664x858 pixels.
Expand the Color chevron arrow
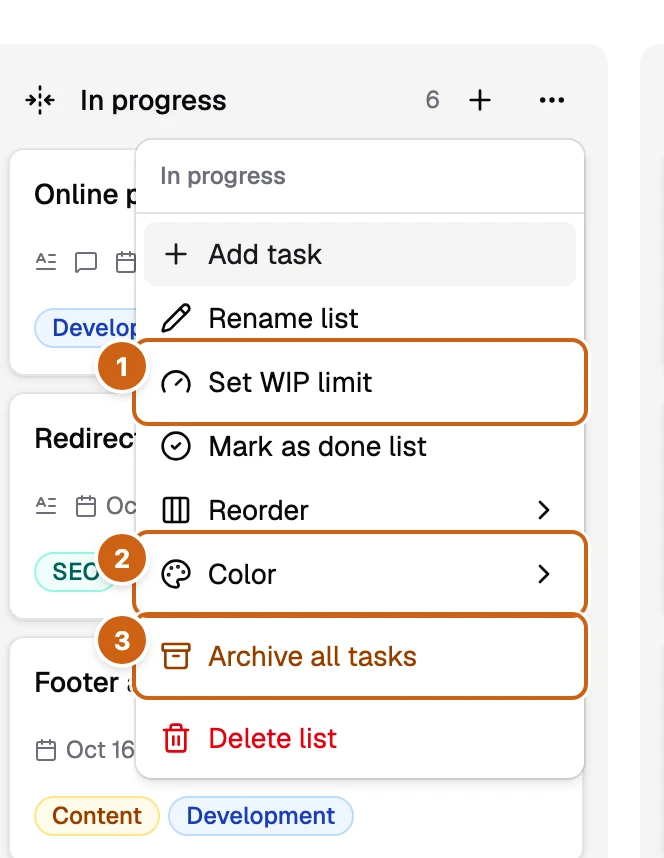(543, 574)
